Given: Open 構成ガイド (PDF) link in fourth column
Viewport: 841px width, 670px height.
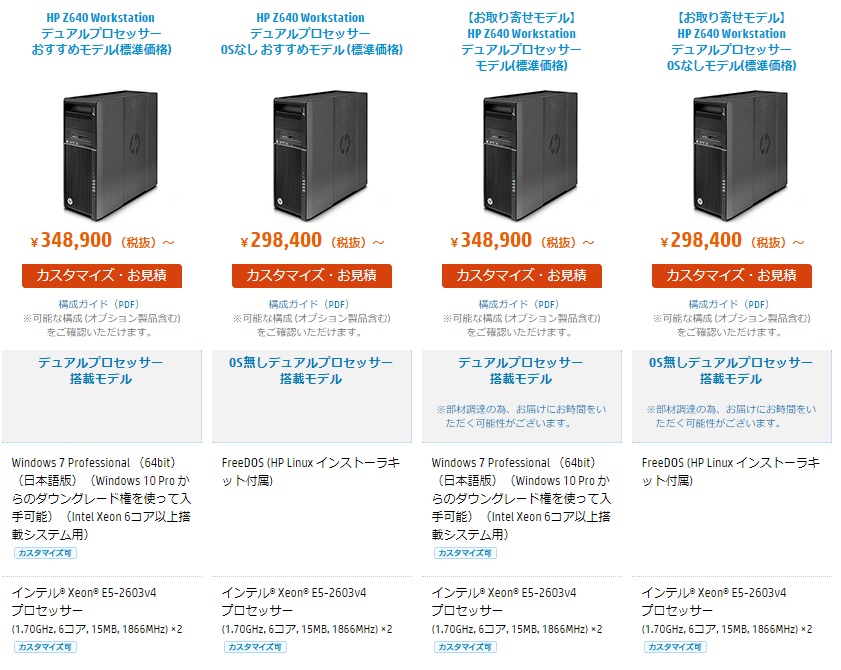Looking at the screenshot, I should point(729,304).
